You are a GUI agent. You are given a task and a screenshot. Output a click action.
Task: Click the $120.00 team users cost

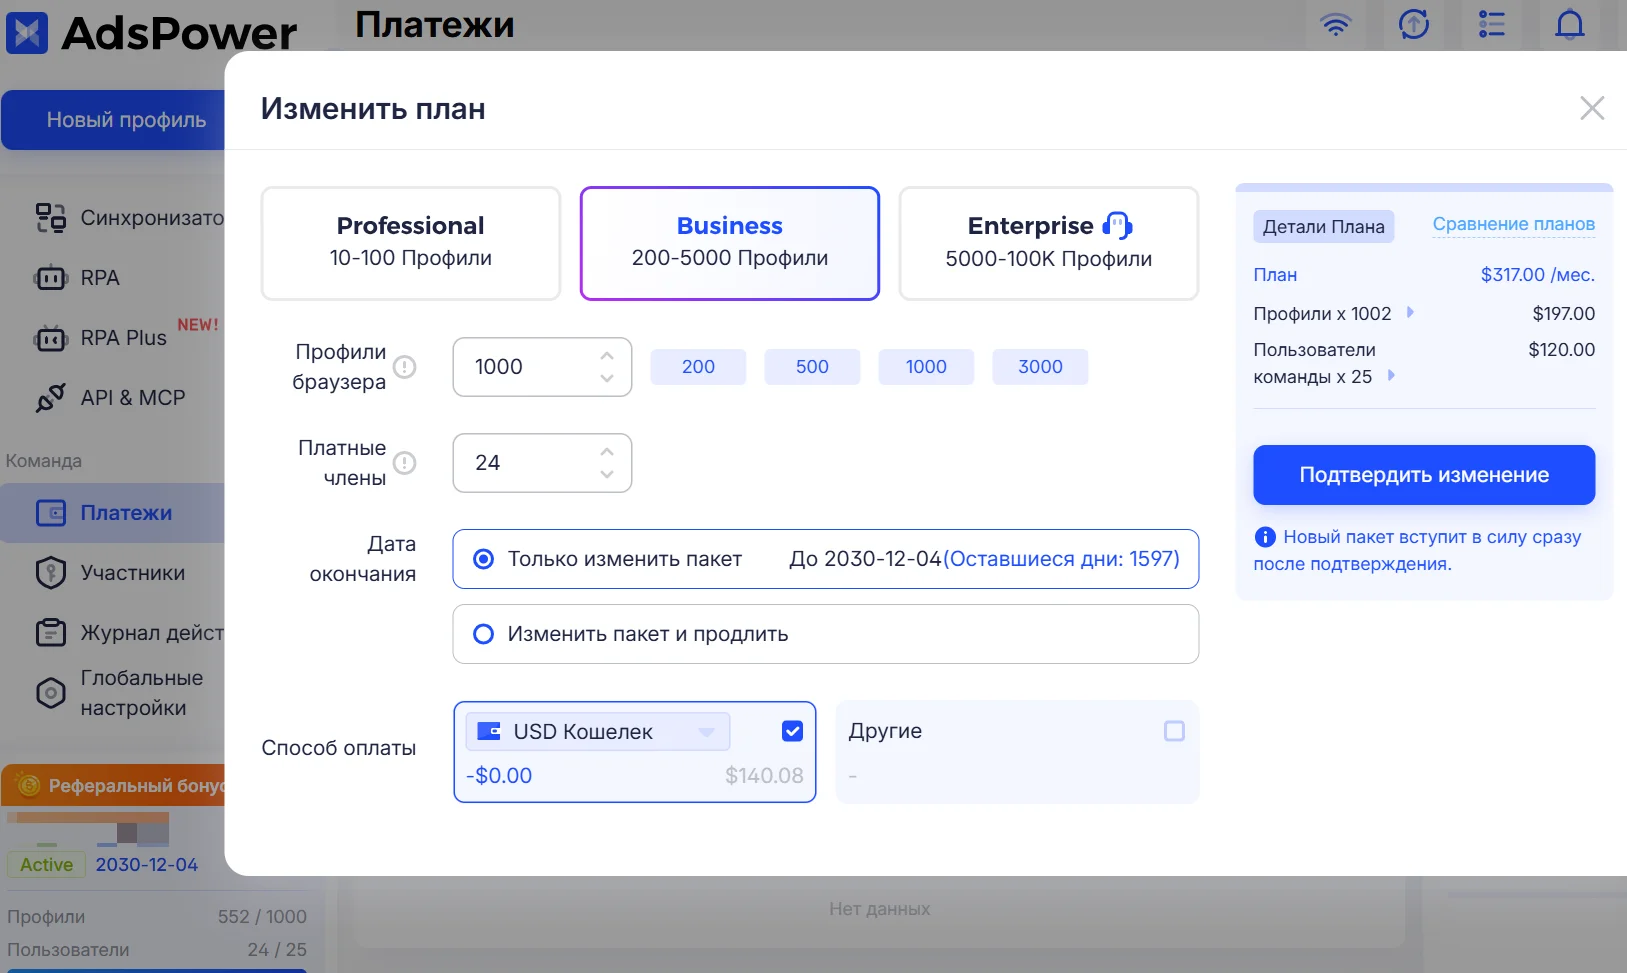click(x=1561, y=350)
